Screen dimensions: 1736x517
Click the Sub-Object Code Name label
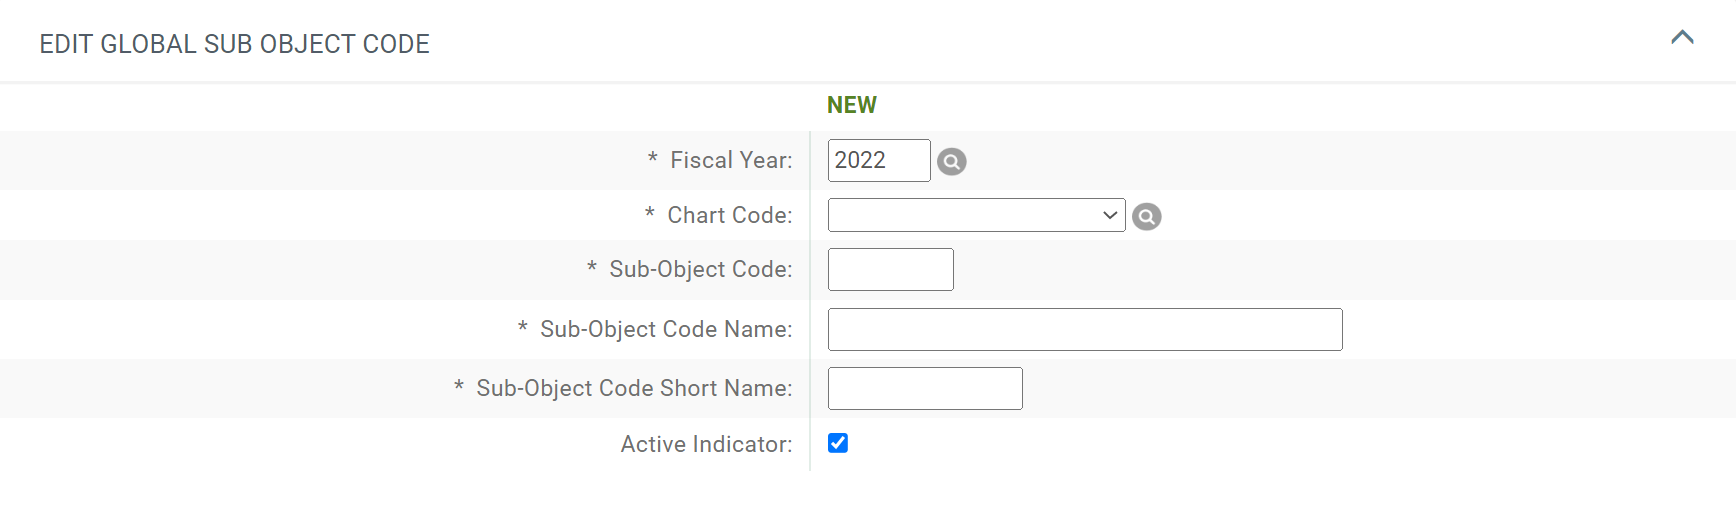pyautogui.click(x=666, y=329)
